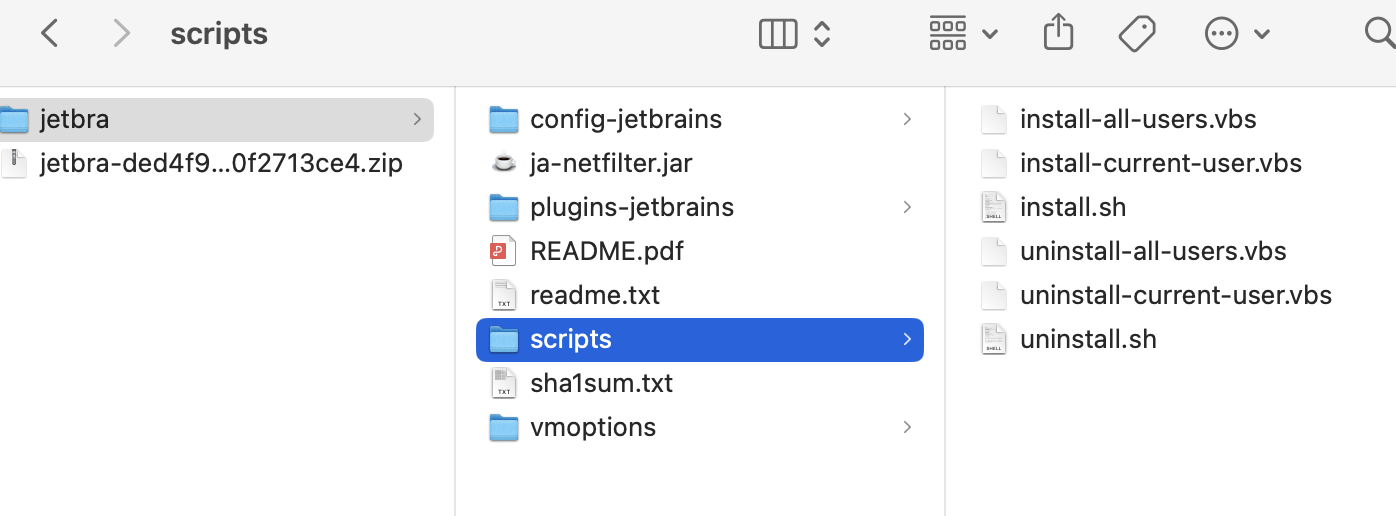Toggle view switcher up-down stepper arrows

coord(822,34)
